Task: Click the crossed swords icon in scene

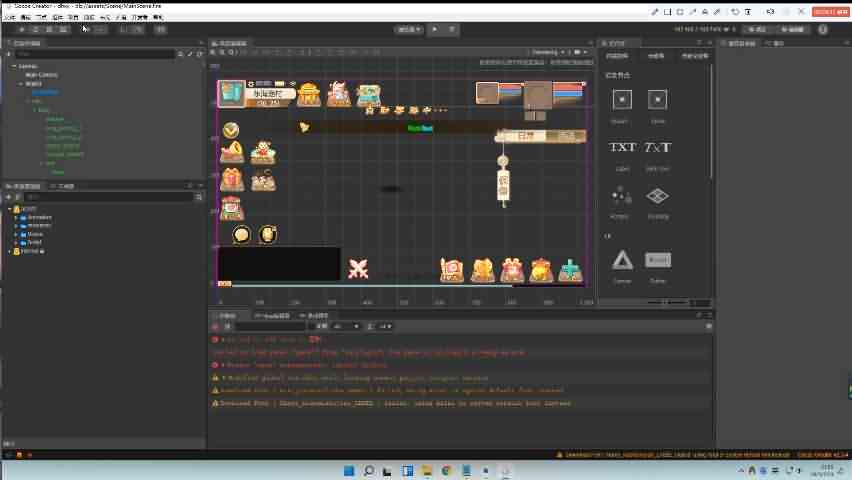Action: click(358, 269)
